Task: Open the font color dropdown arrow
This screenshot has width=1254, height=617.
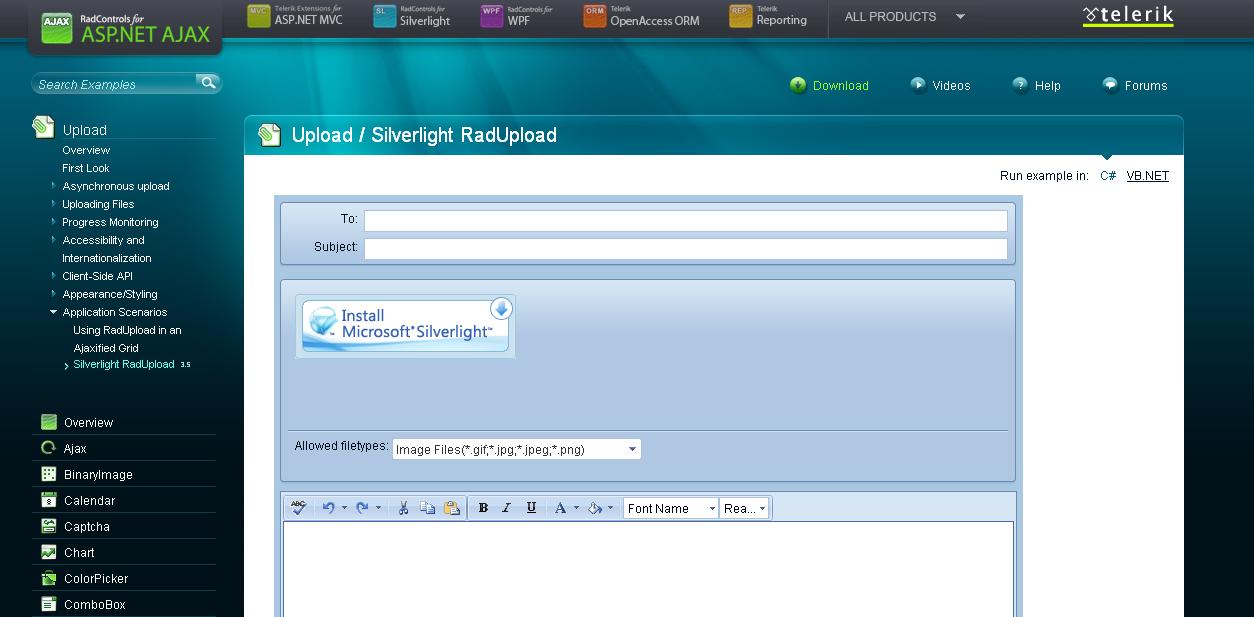Action: pos(576,508)
